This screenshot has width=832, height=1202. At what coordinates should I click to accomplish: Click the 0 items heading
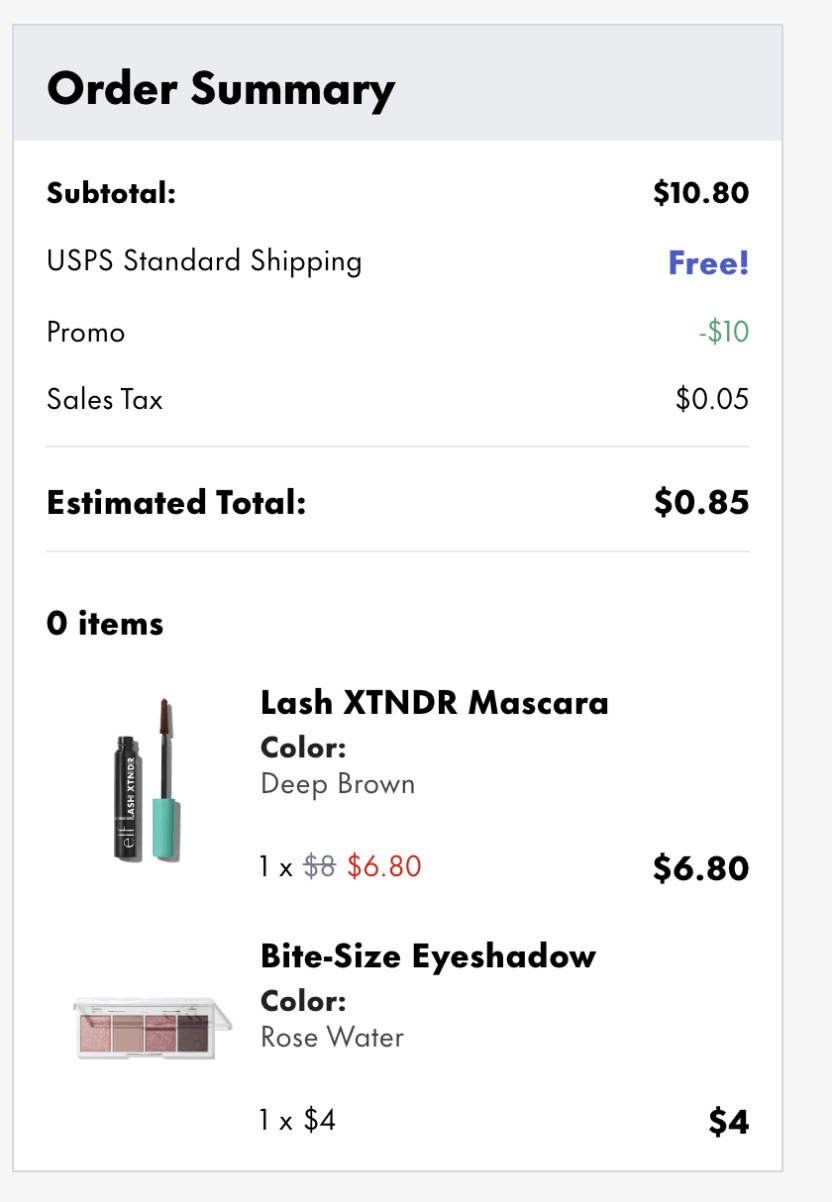click(105, 624)
